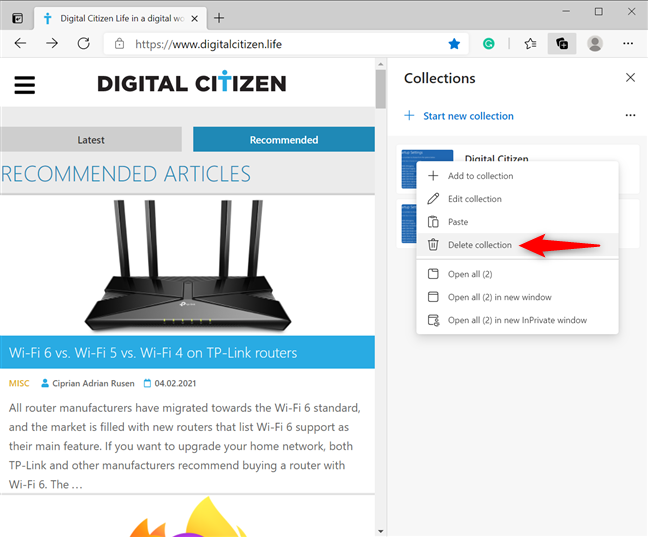Click the site lock icon in address bar
The width and height of the screenshot is (648, 537).
tap(119, 44)
